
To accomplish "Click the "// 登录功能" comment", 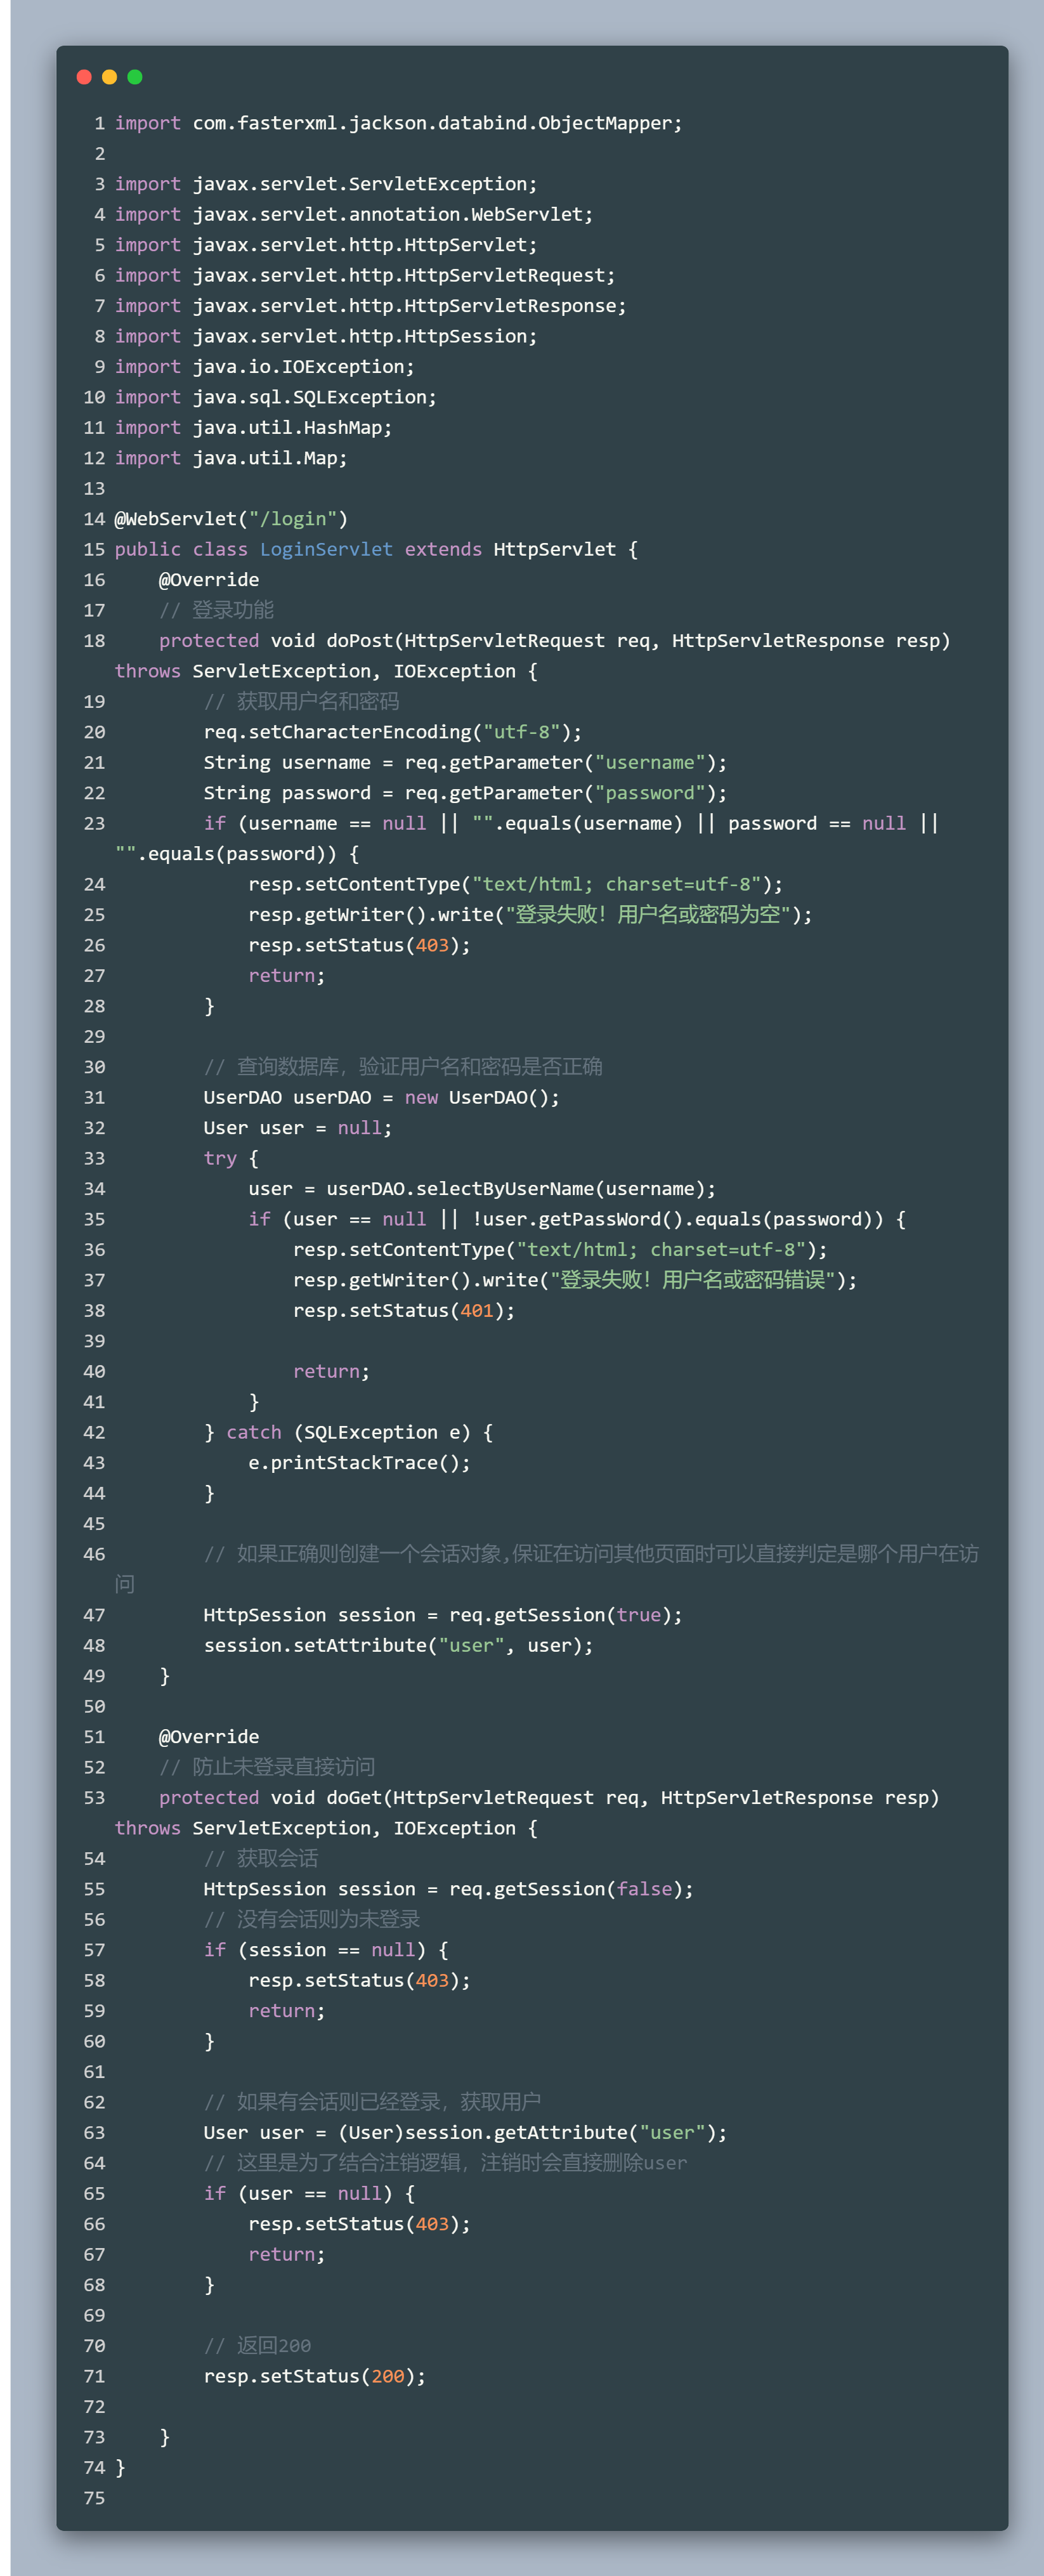I will coord(216,610).
